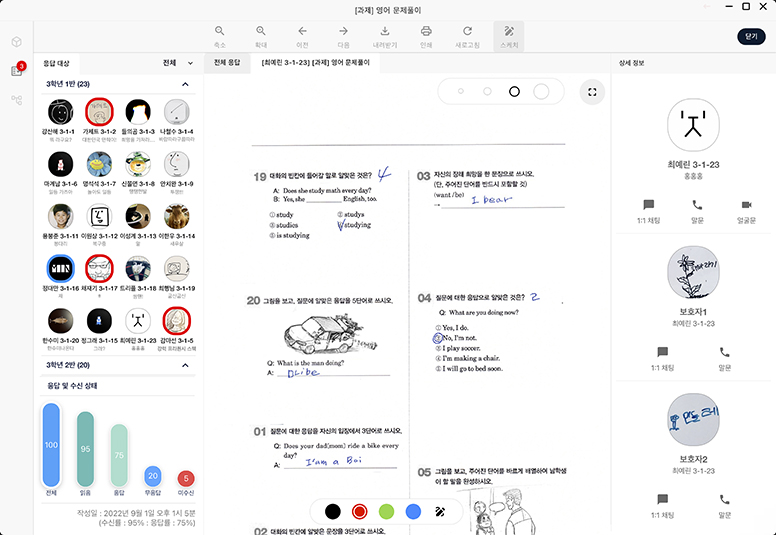
Task: Open 1:1 chat with 보호자1
Action: click(x=661, y=358)
